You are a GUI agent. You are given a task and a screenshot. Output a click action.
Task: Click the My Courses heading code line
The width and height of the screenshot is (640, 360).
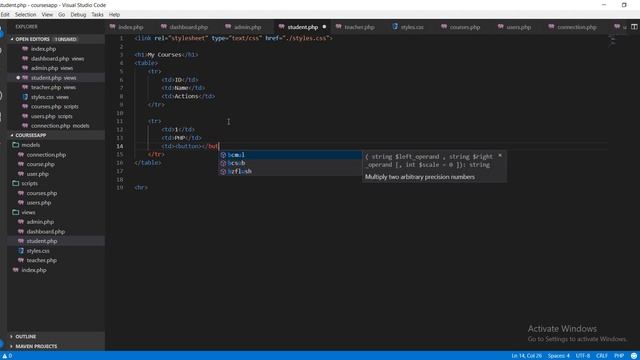tap(166, 55)
